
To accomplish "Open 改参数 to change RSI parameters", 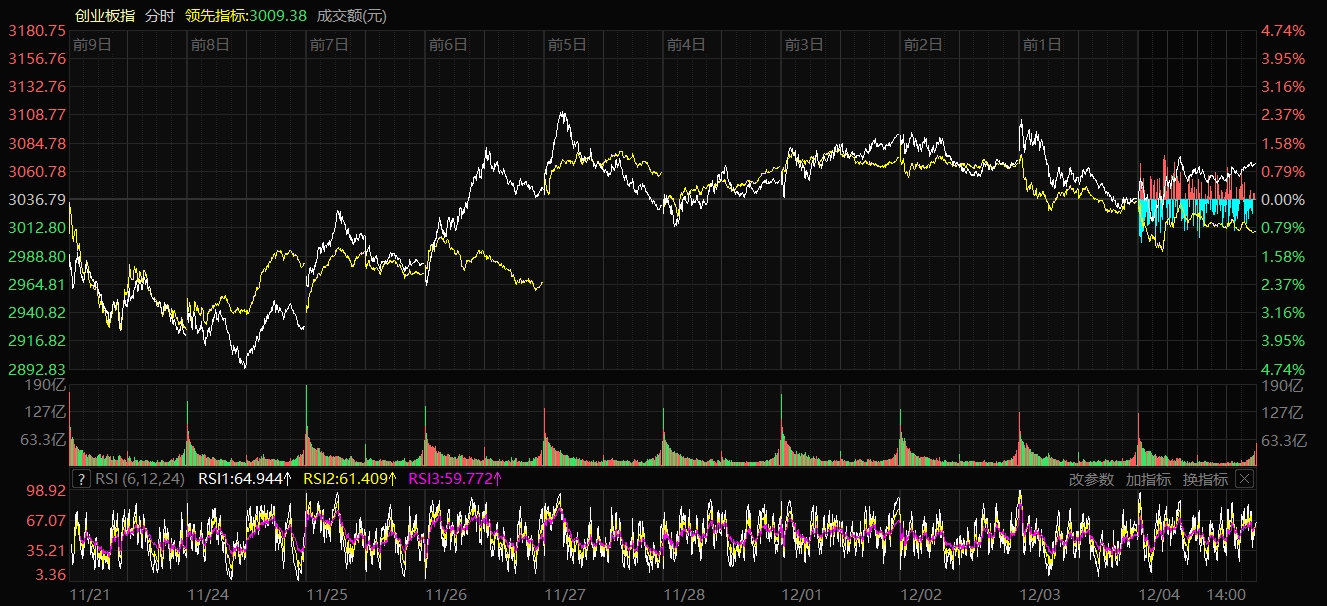I will click(x=1091, y=479).
